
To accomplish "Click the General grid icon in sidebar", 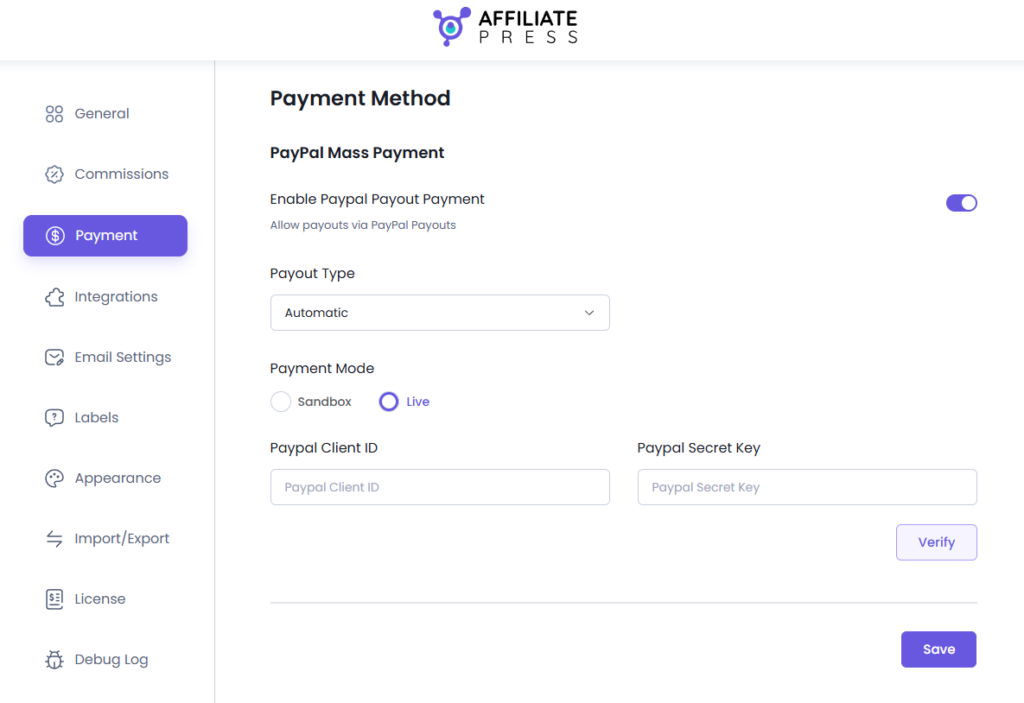I will 54,114.
